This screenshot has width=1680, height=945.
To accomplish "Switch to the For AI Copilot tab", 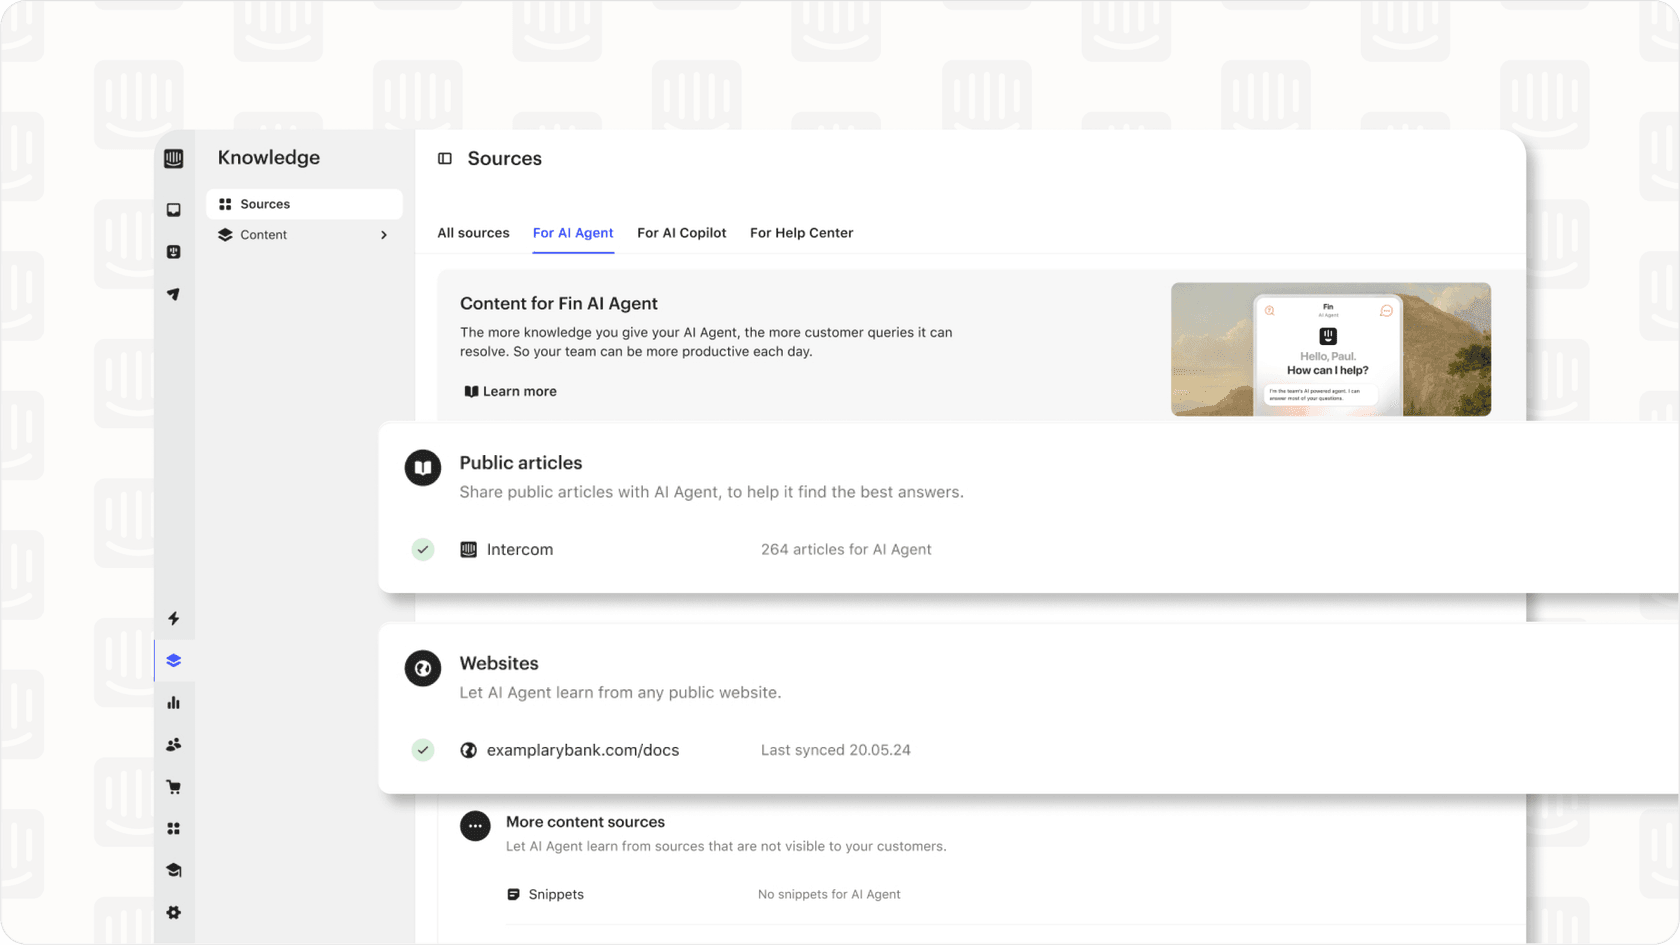I will 682,233.
